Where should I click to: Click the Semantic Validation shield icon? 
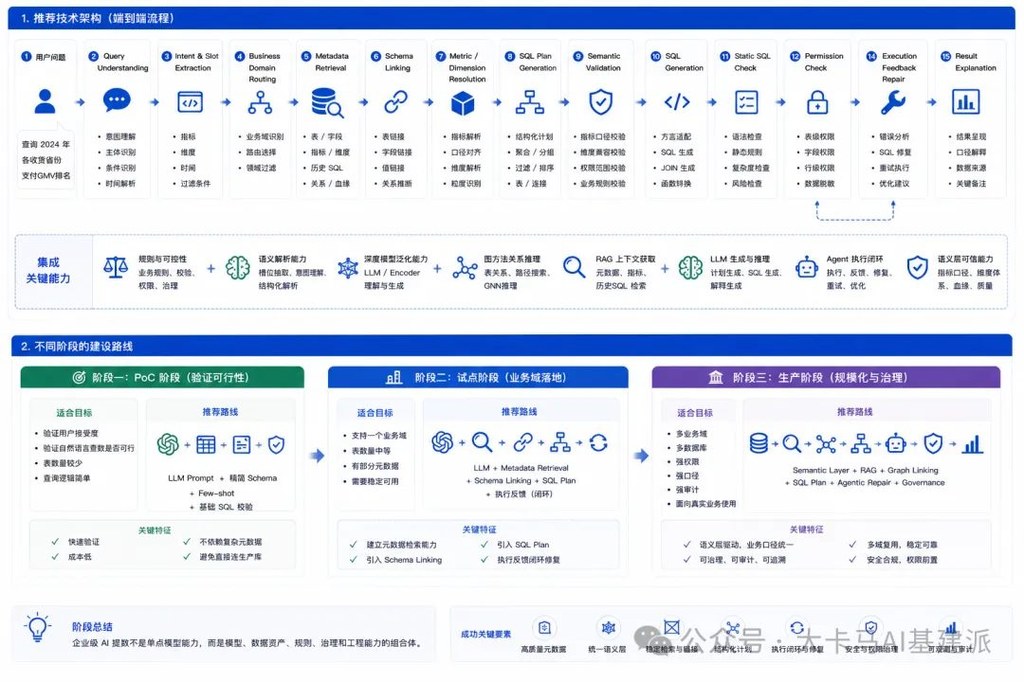[x=601, y=102]
